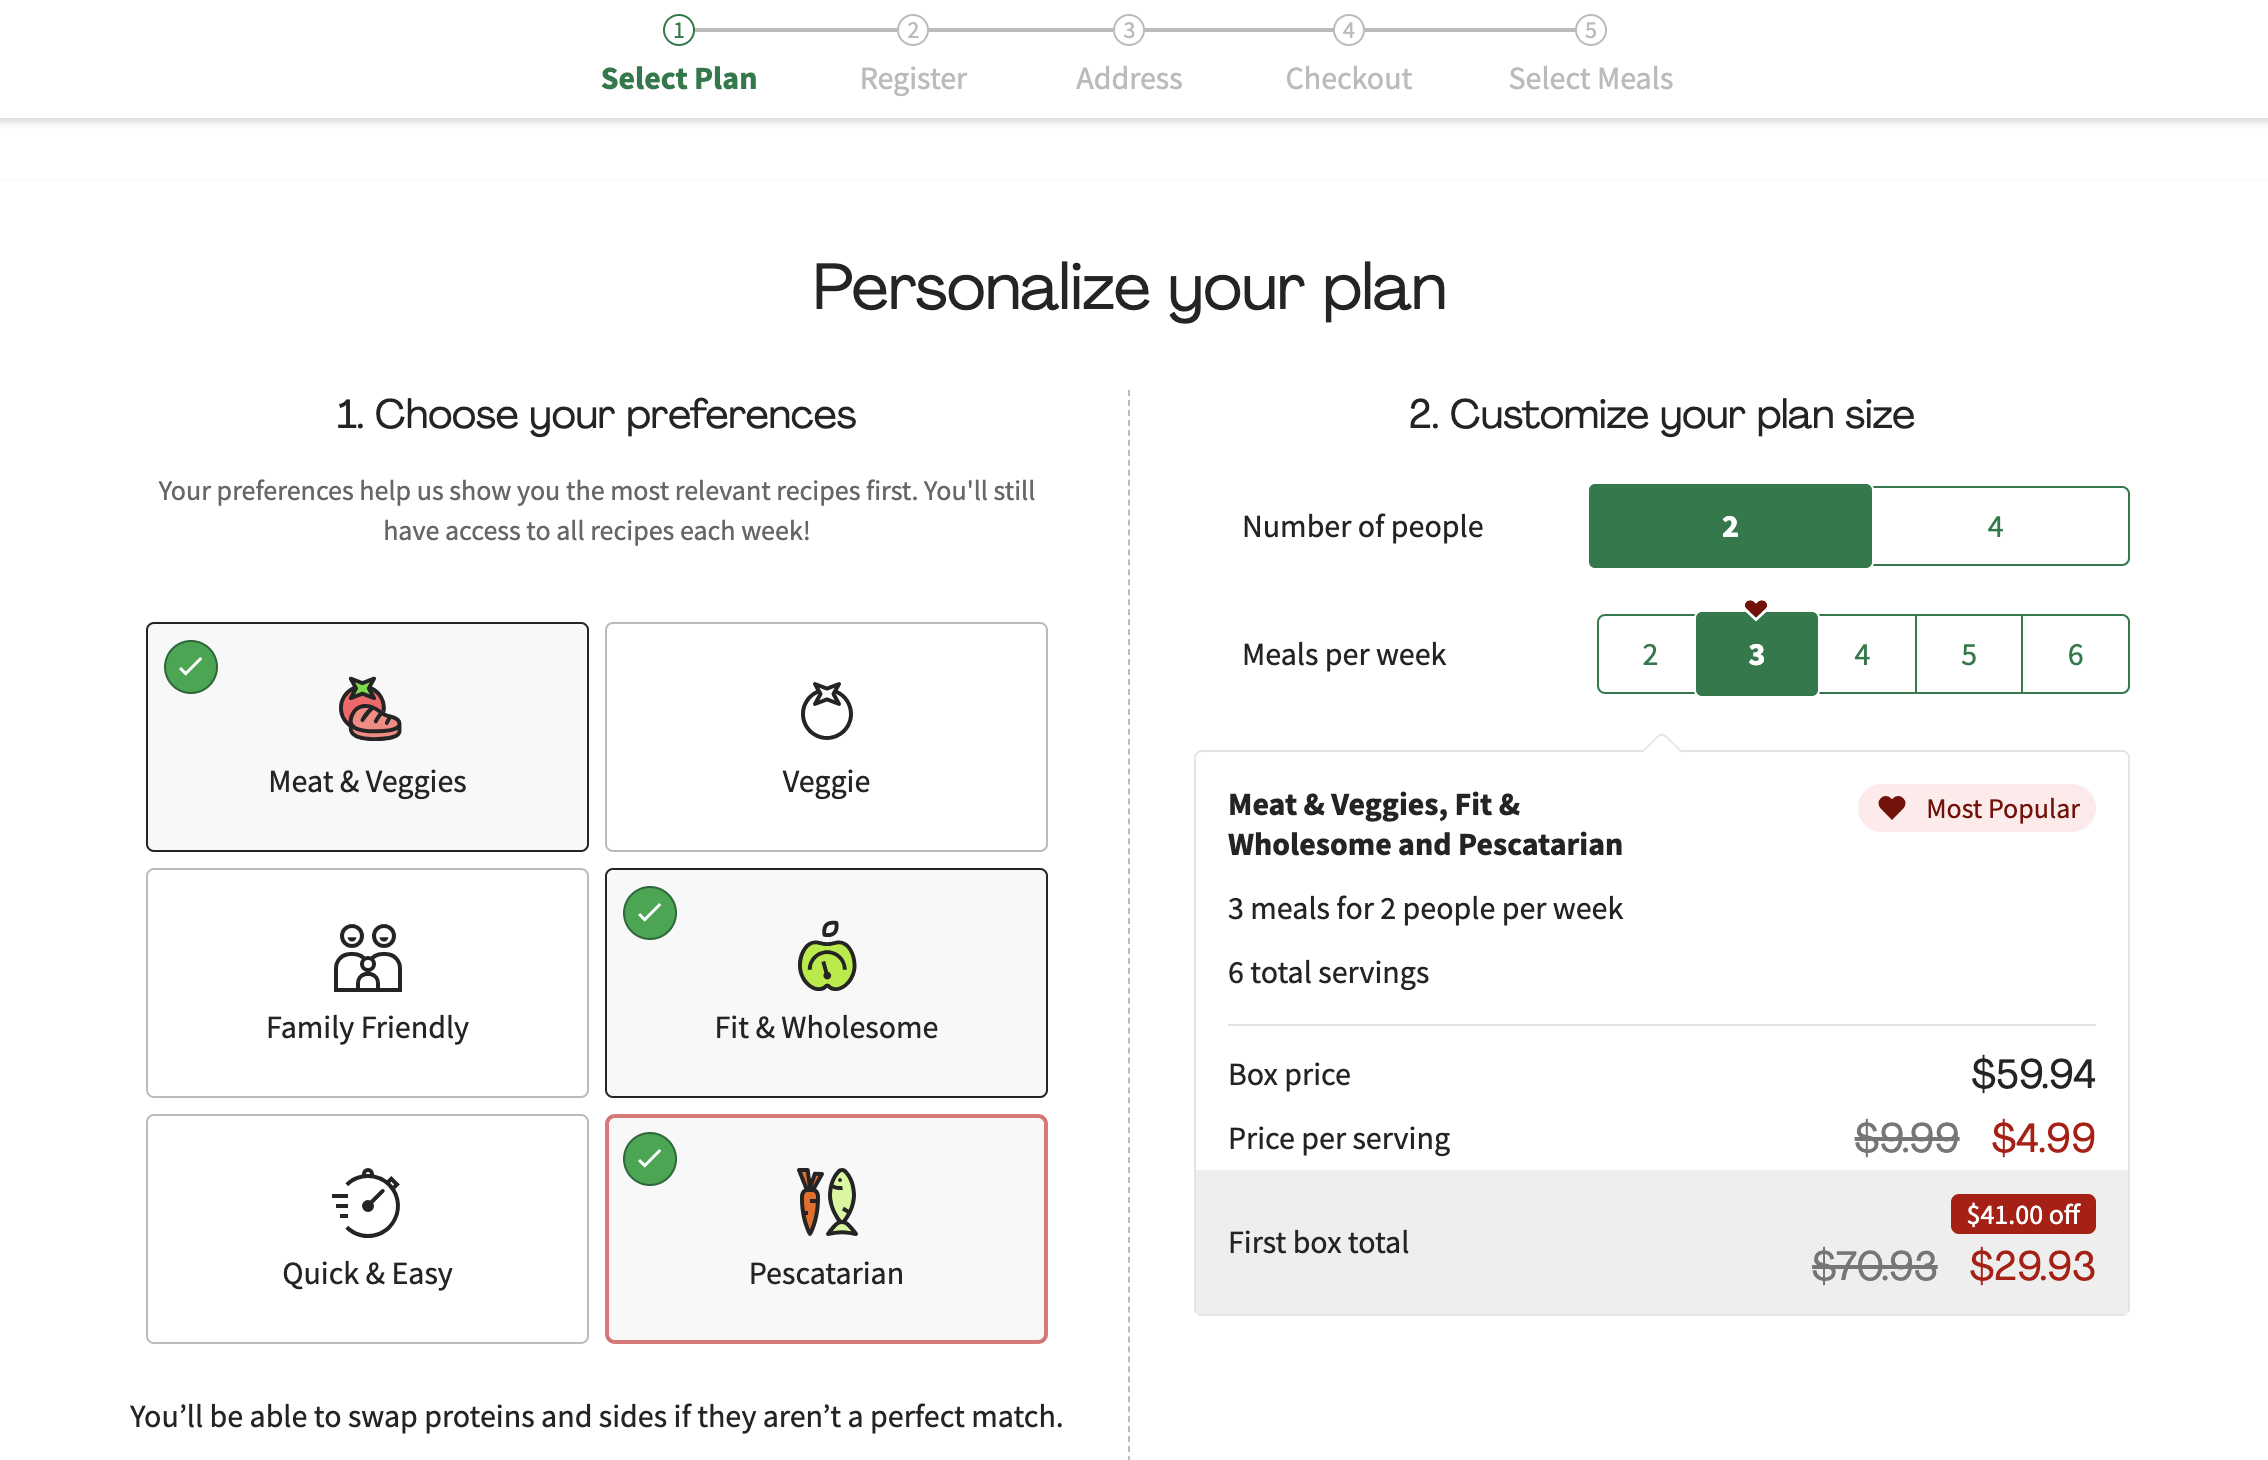
Task: Choose 2 meals per week
Action: click(1649, 655)
